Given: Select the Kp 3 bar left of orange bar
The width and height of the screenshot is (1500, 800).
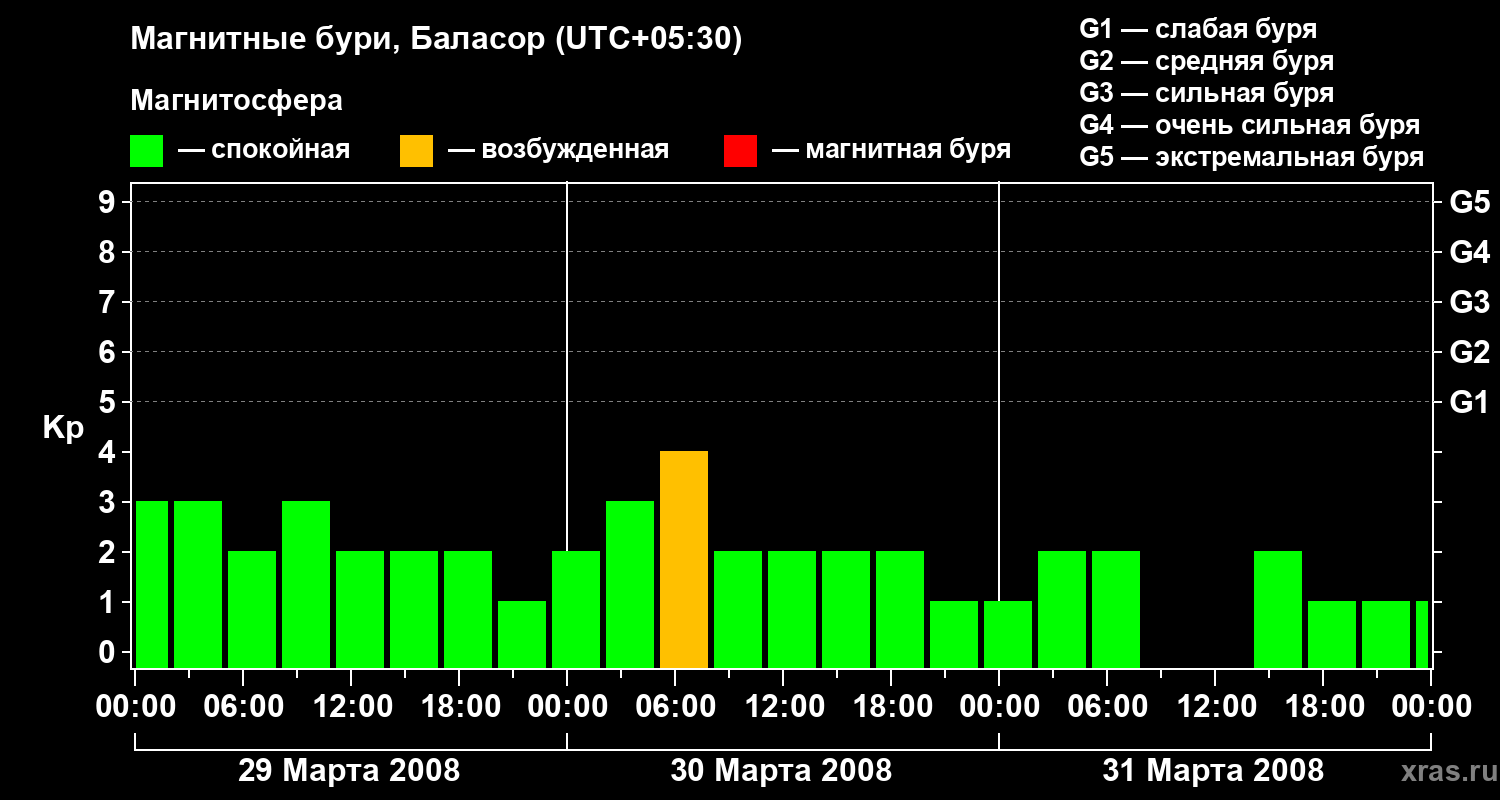Looking at the screenshot, I should pyautogui.click(x=630, y=584).
